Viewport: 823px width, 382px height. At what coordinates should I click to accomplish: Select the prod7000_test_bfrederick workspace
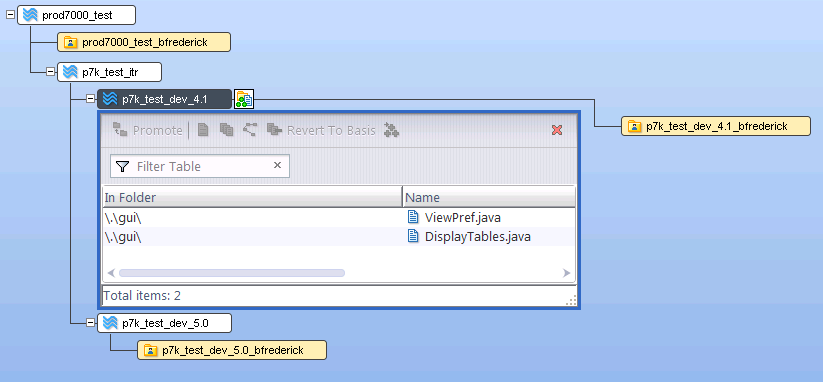144,42
